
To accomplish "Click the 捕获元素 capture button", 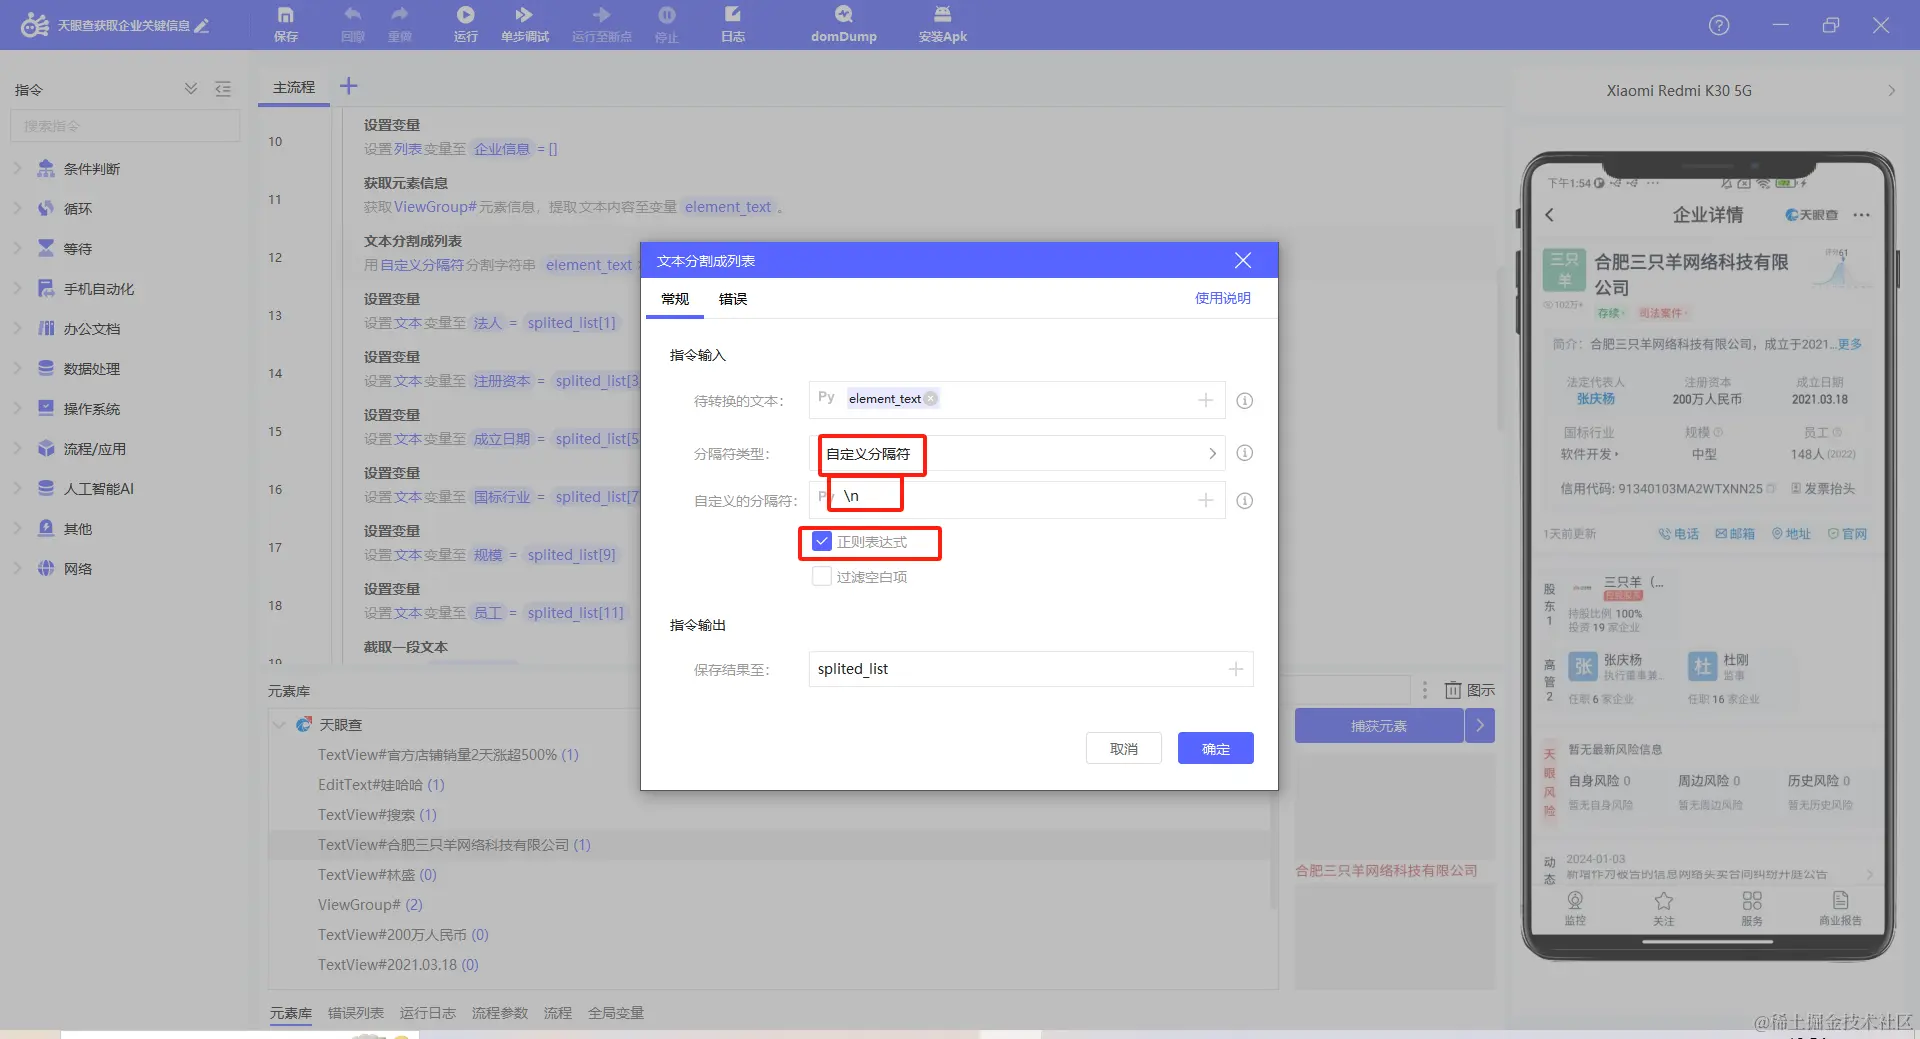I will click(1379, 726).
